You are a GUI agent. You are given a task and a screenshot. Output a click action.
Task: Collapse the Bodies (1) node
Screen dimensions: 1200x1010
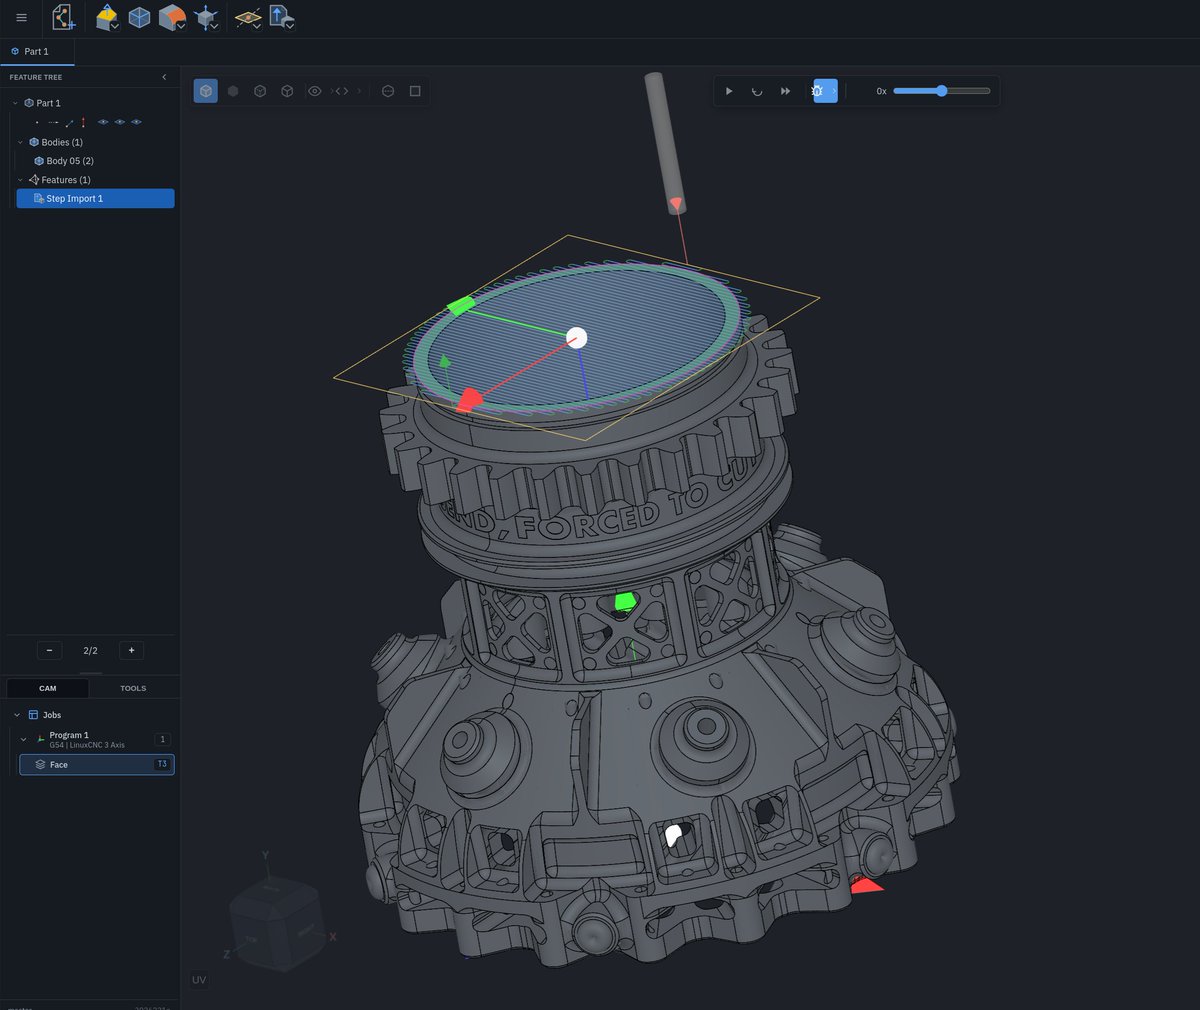click(x=20, y=142)
